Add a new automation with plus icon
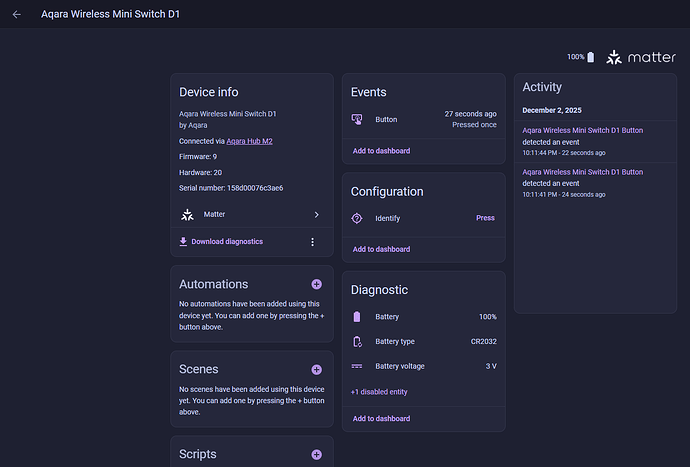 (x=316, y=285)
